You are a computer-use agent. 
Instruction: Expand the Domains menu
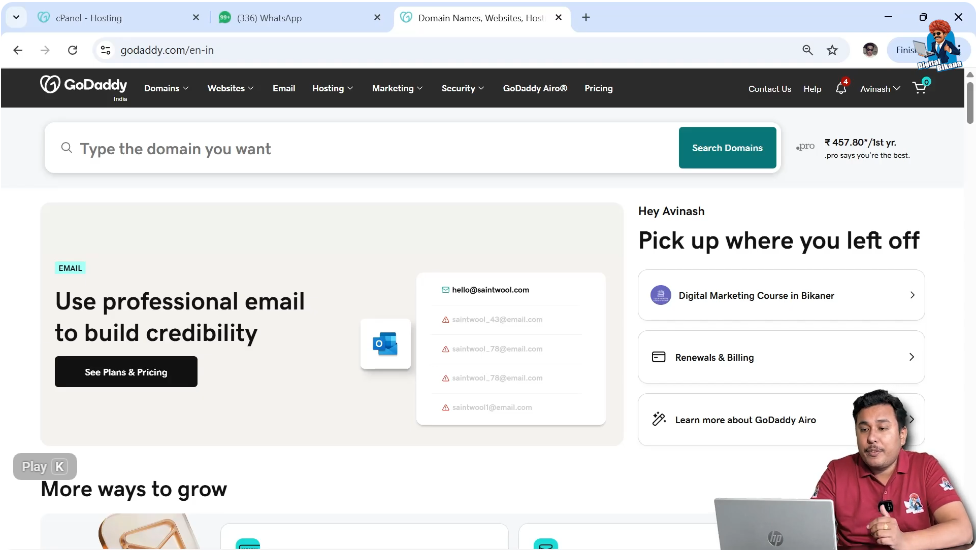click(x=166, y=88)
